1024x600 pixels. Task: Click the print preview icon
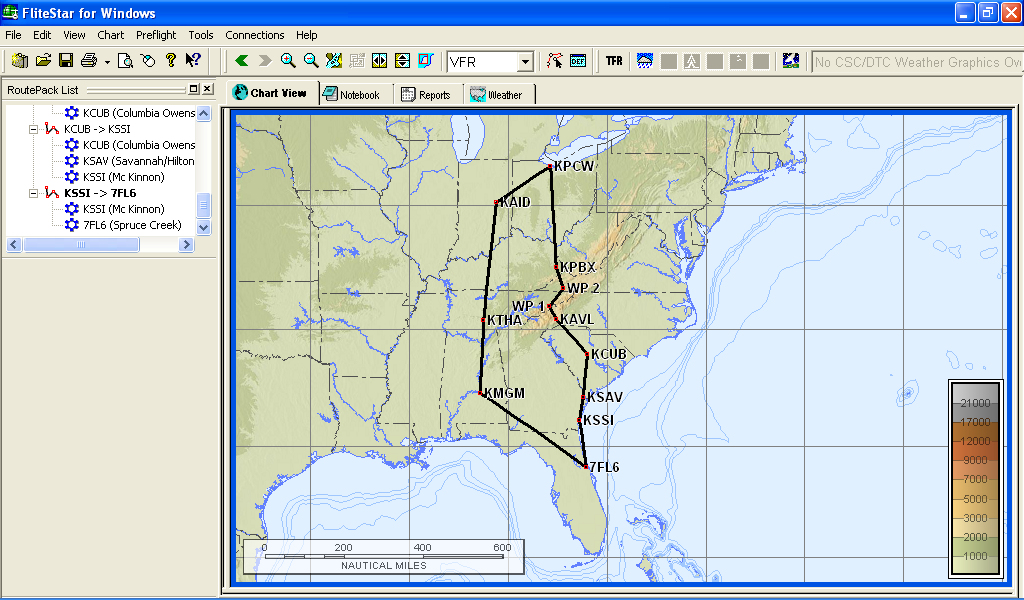click(126, 61)
